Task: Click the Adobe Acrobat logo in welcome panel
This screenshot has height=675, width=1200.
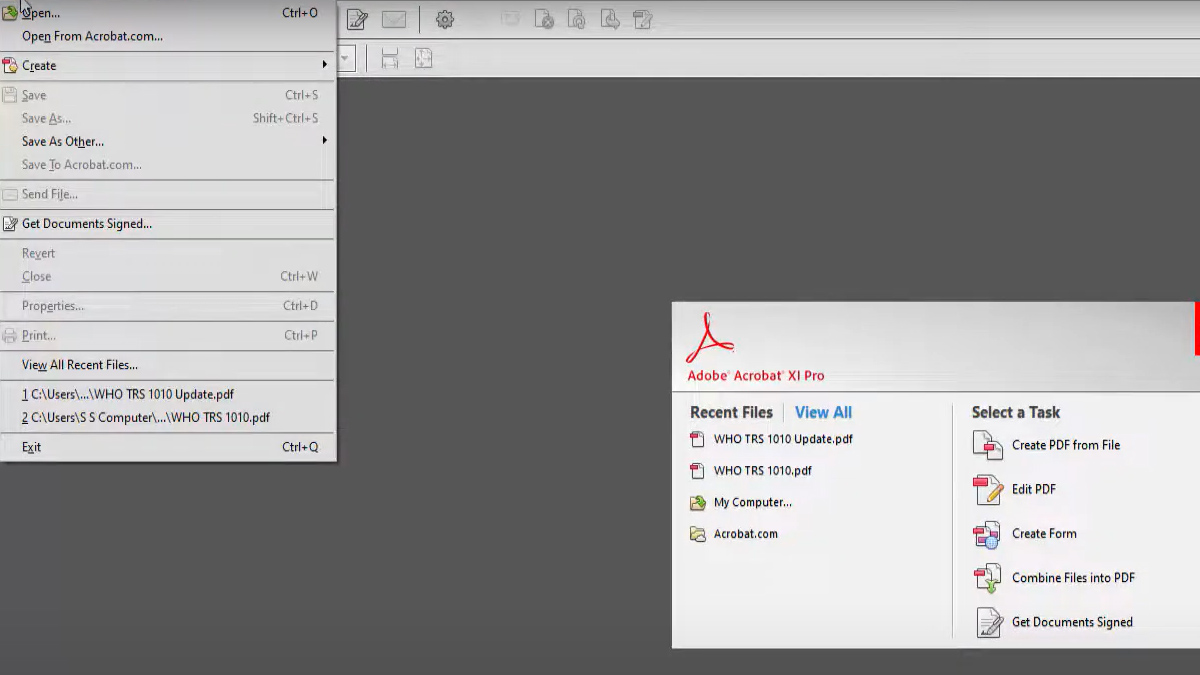Action: point(710,339)
